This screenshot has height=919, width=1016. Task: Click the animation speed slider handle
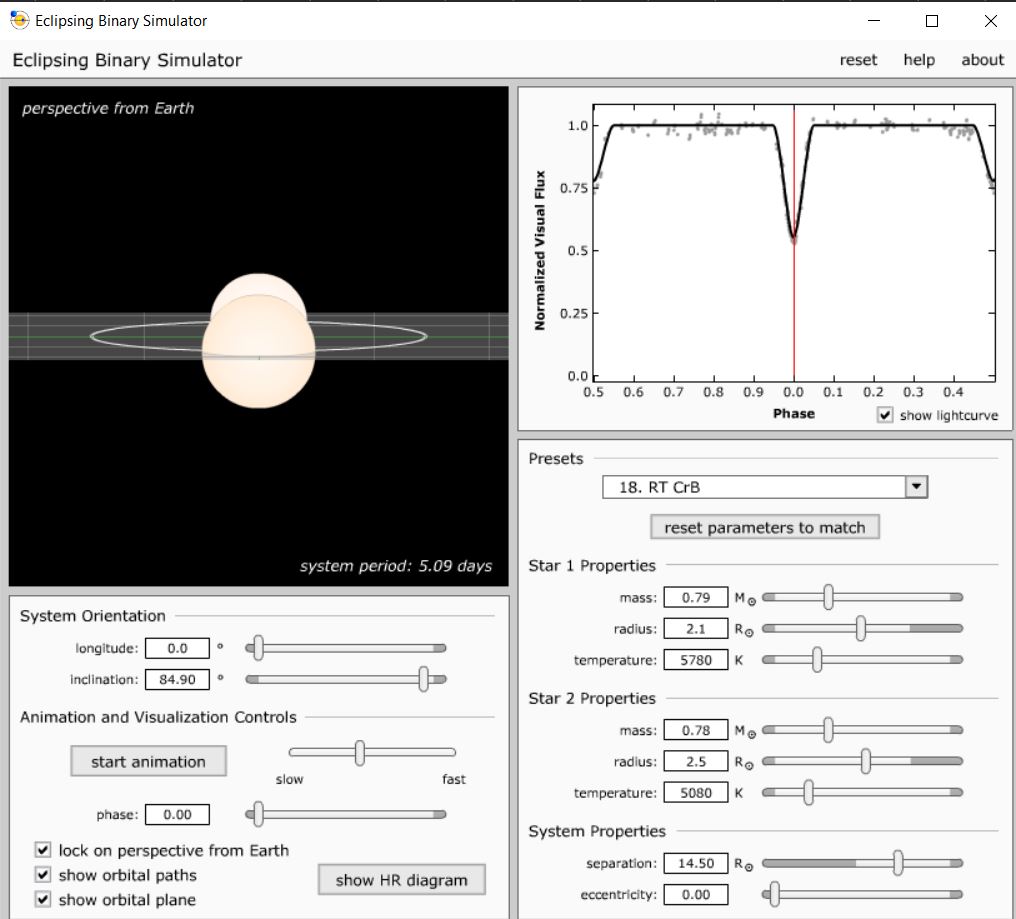(360, 752)
